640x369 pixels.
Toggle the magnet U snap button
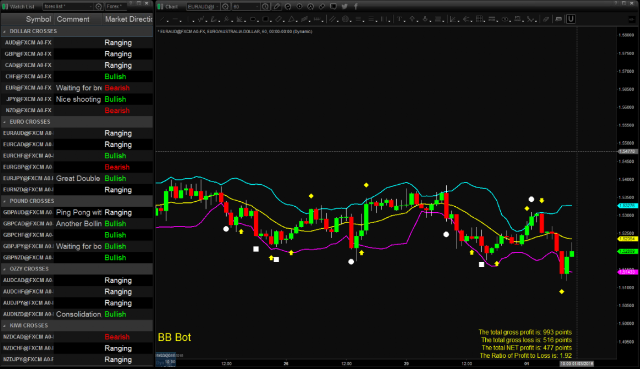(571, 19)
